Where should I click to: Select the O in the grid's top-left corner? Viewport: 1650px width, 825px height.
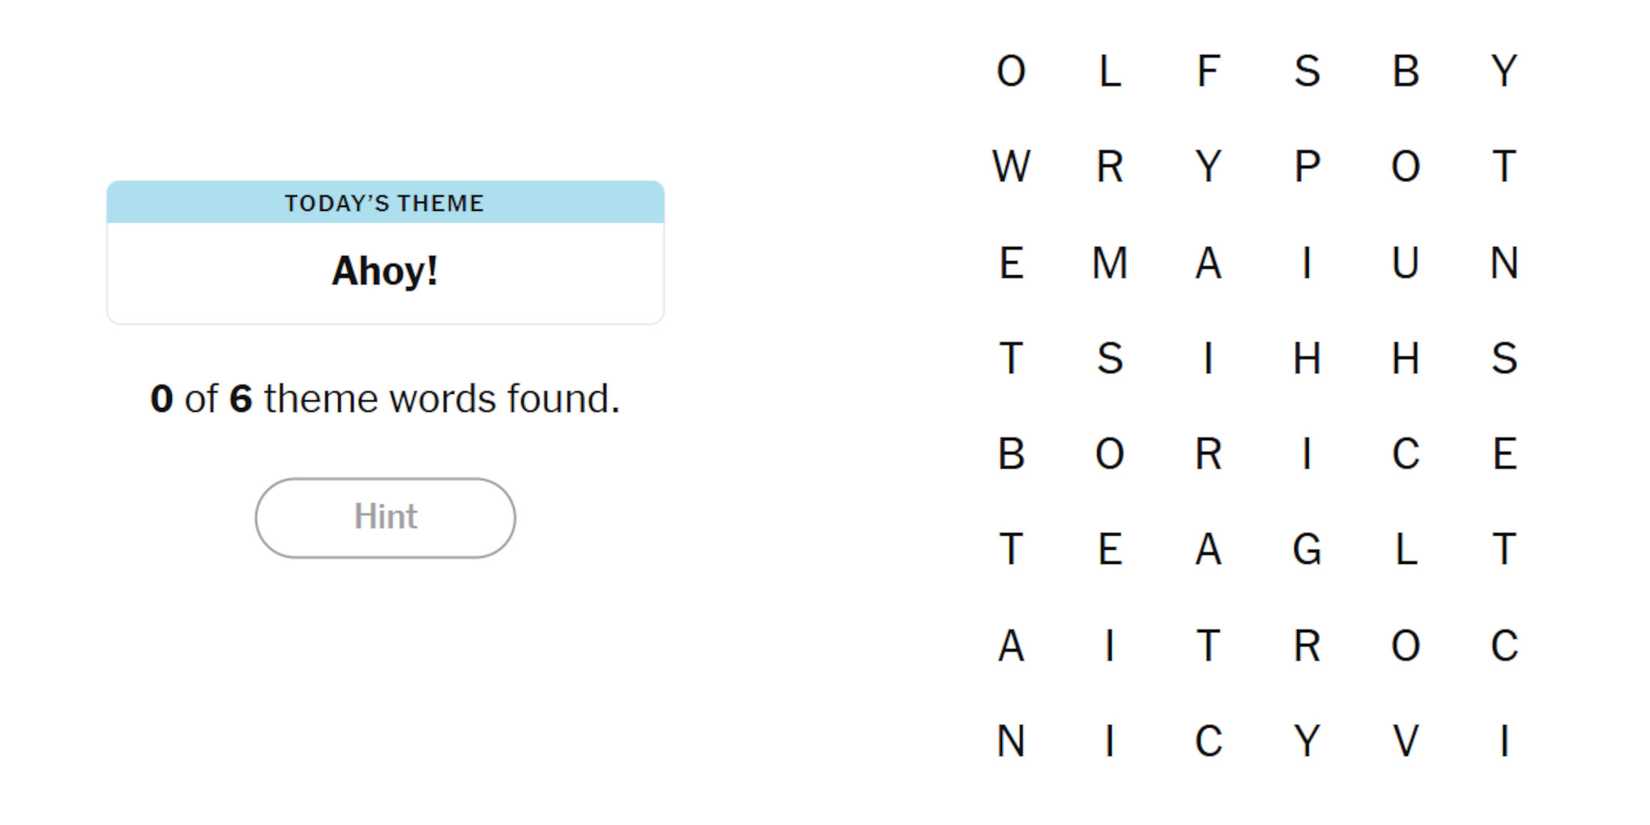click(x=1011, y=72)
